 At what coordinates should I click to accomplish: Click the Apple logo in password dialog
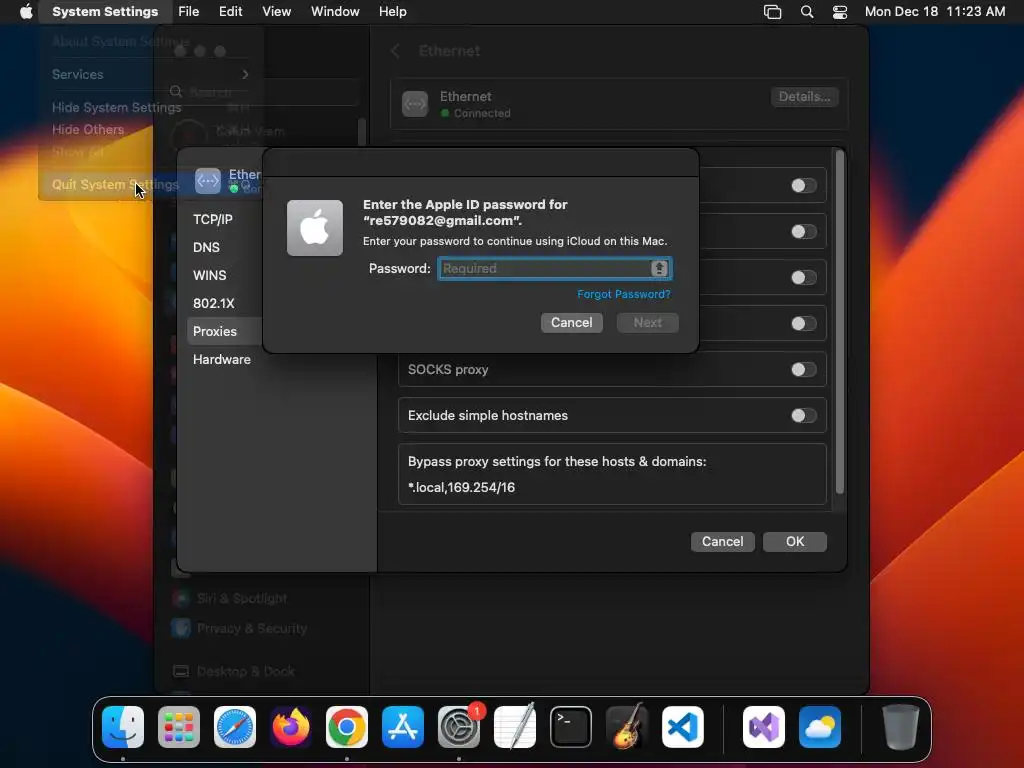tap(315, 228)
